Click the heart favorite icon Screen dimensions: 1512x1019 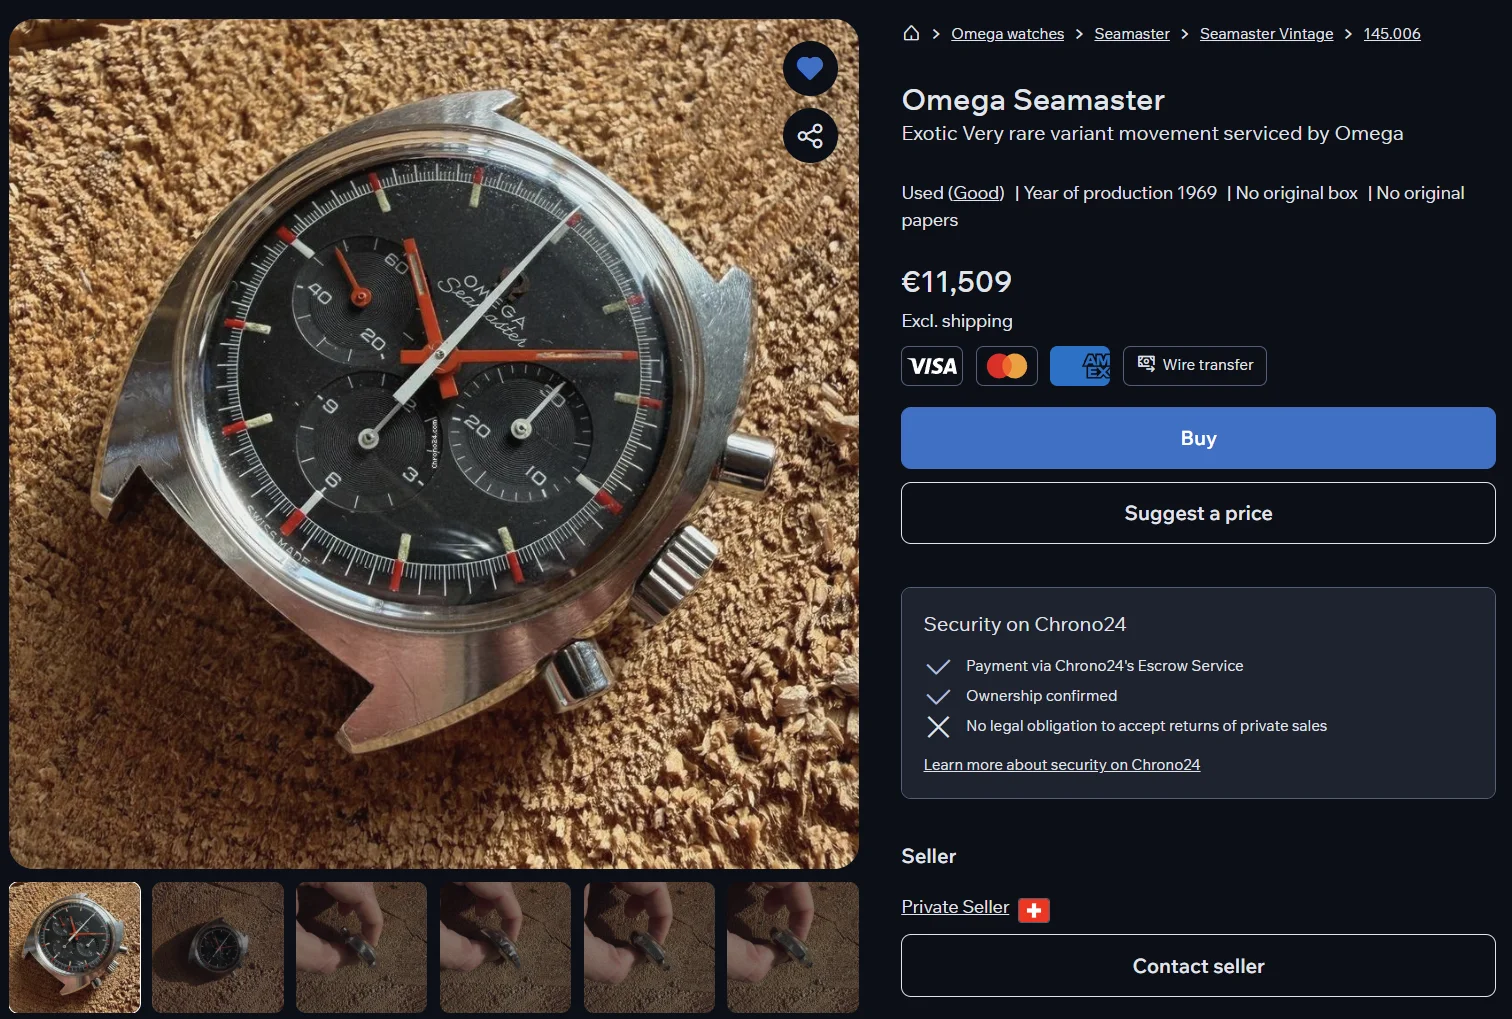pyautogui.click(x=810, y=68)
